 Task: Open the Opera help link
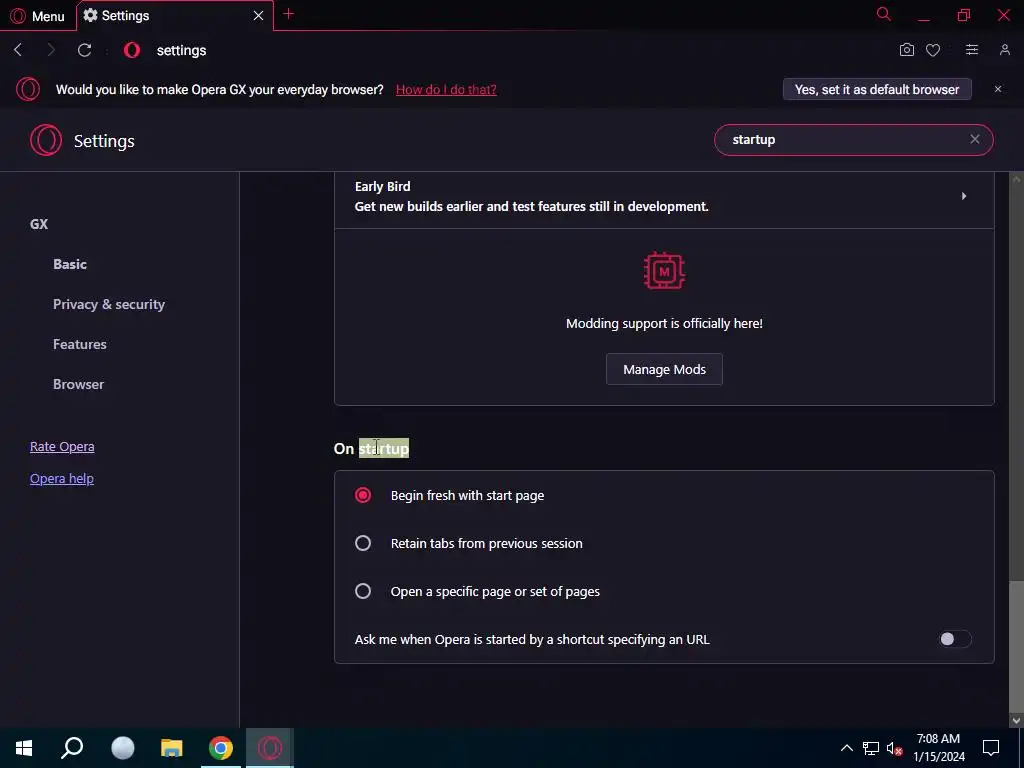click(61, 479)
